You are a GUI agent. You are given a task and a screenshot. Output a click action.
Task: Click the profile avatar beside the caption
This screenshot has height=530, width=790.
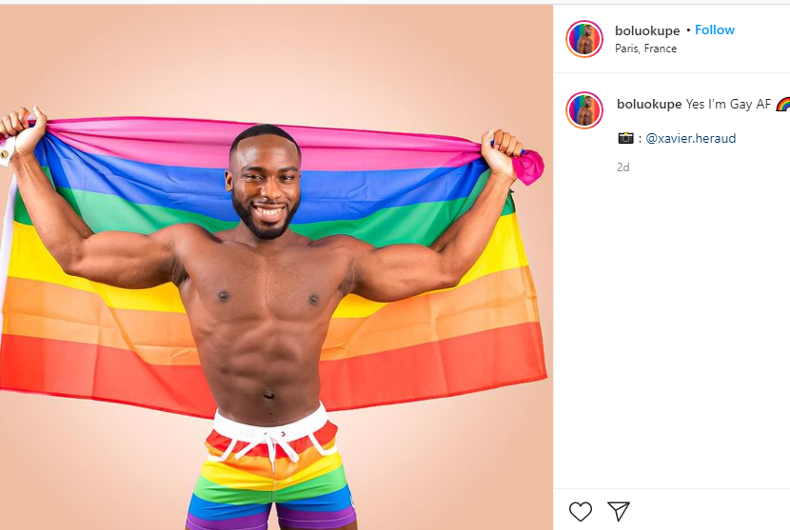pyautogui.click(x=584, y=110)
